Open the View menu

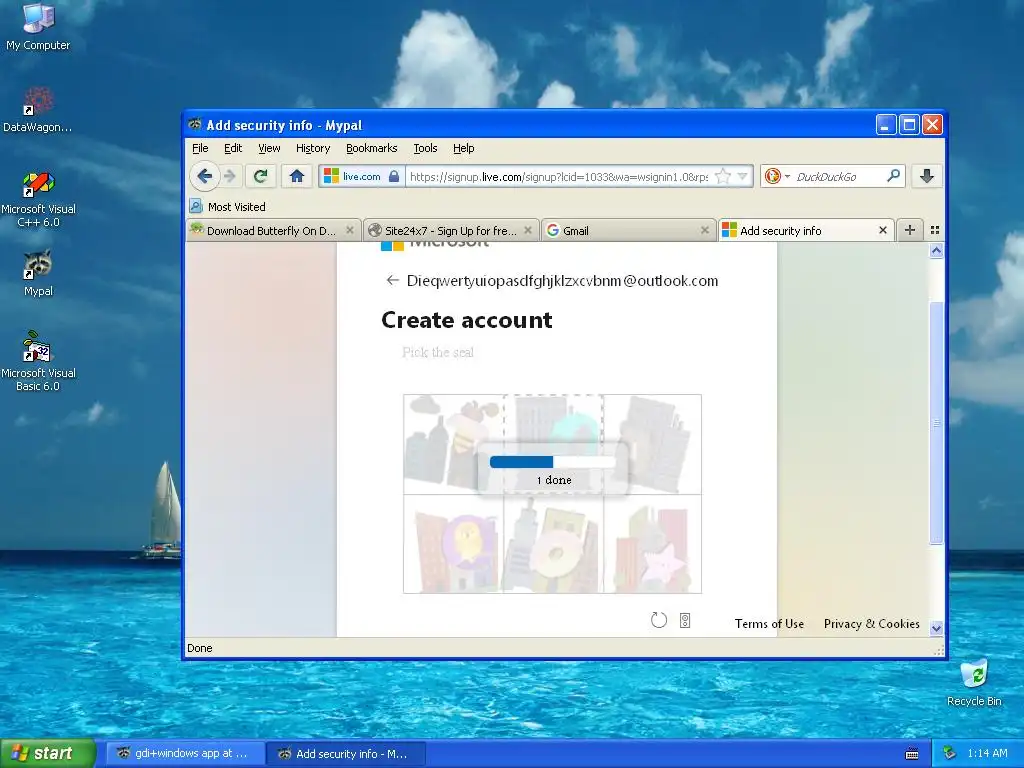coord(269,148)
